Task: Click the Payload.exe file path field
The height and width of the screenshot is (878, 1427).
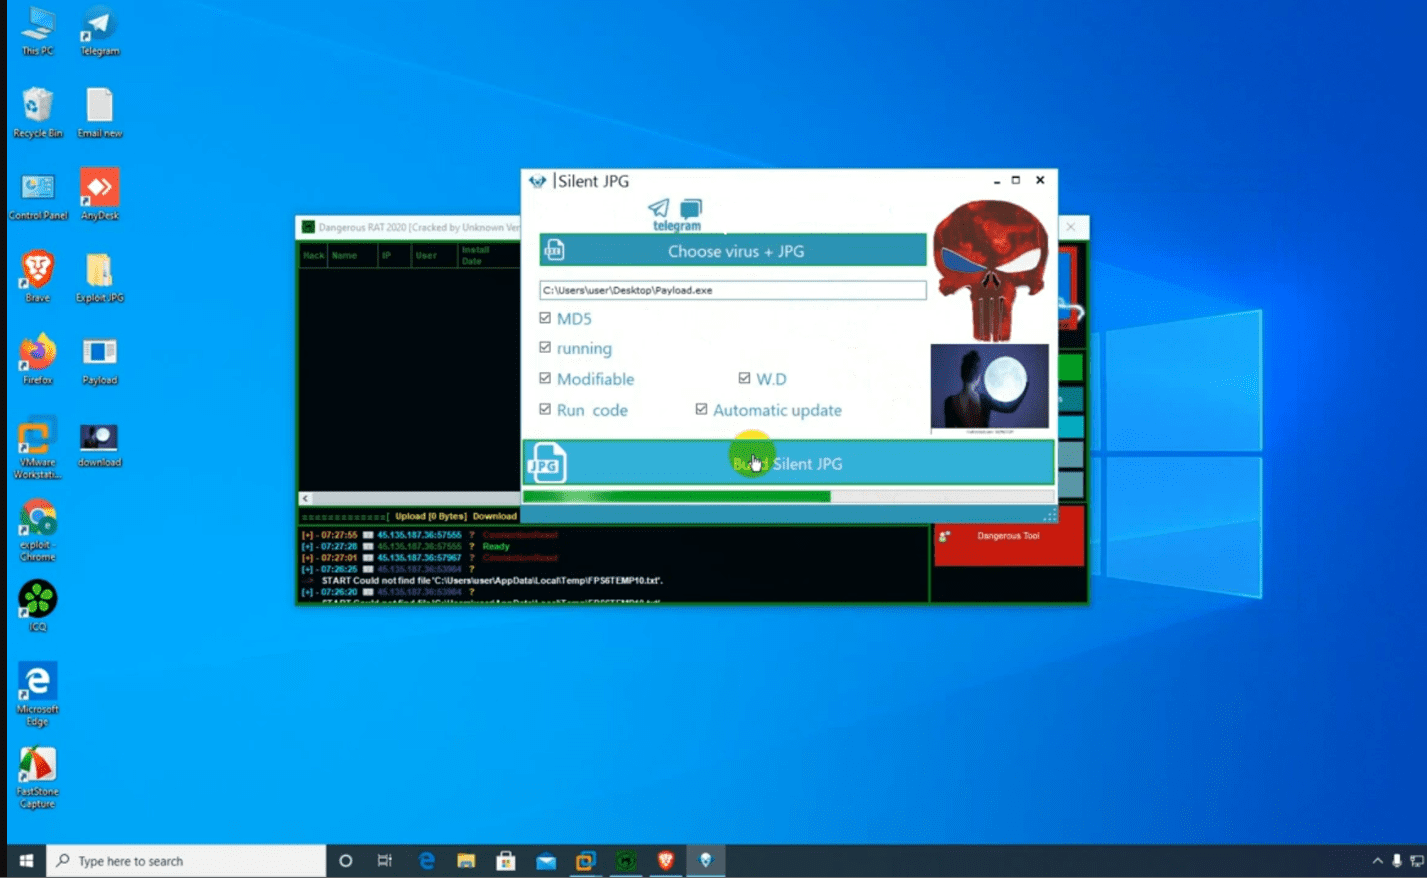Action: coord(732,290)
